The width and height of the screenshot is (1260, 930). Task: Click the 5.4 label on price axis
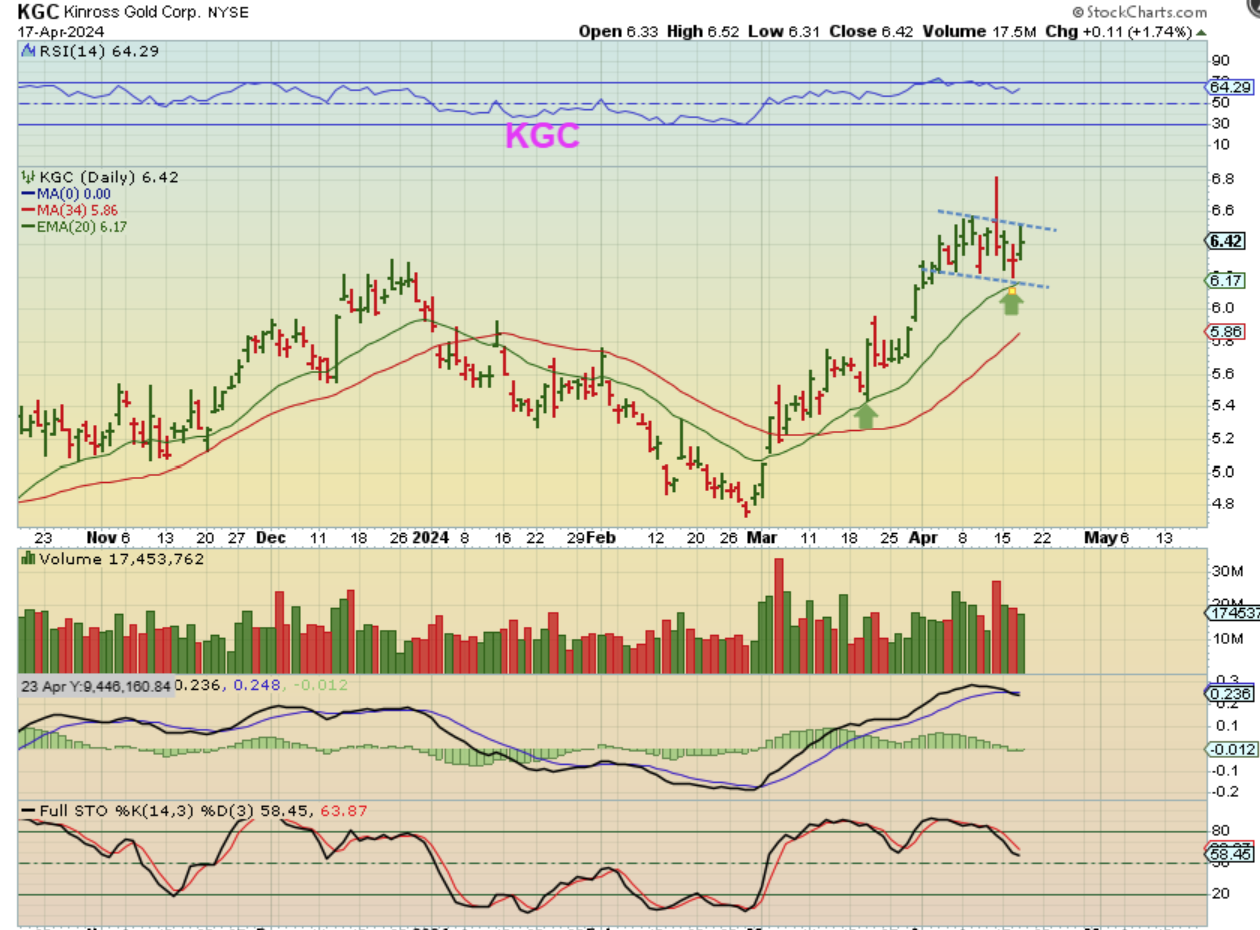[x=1225, y=405]
